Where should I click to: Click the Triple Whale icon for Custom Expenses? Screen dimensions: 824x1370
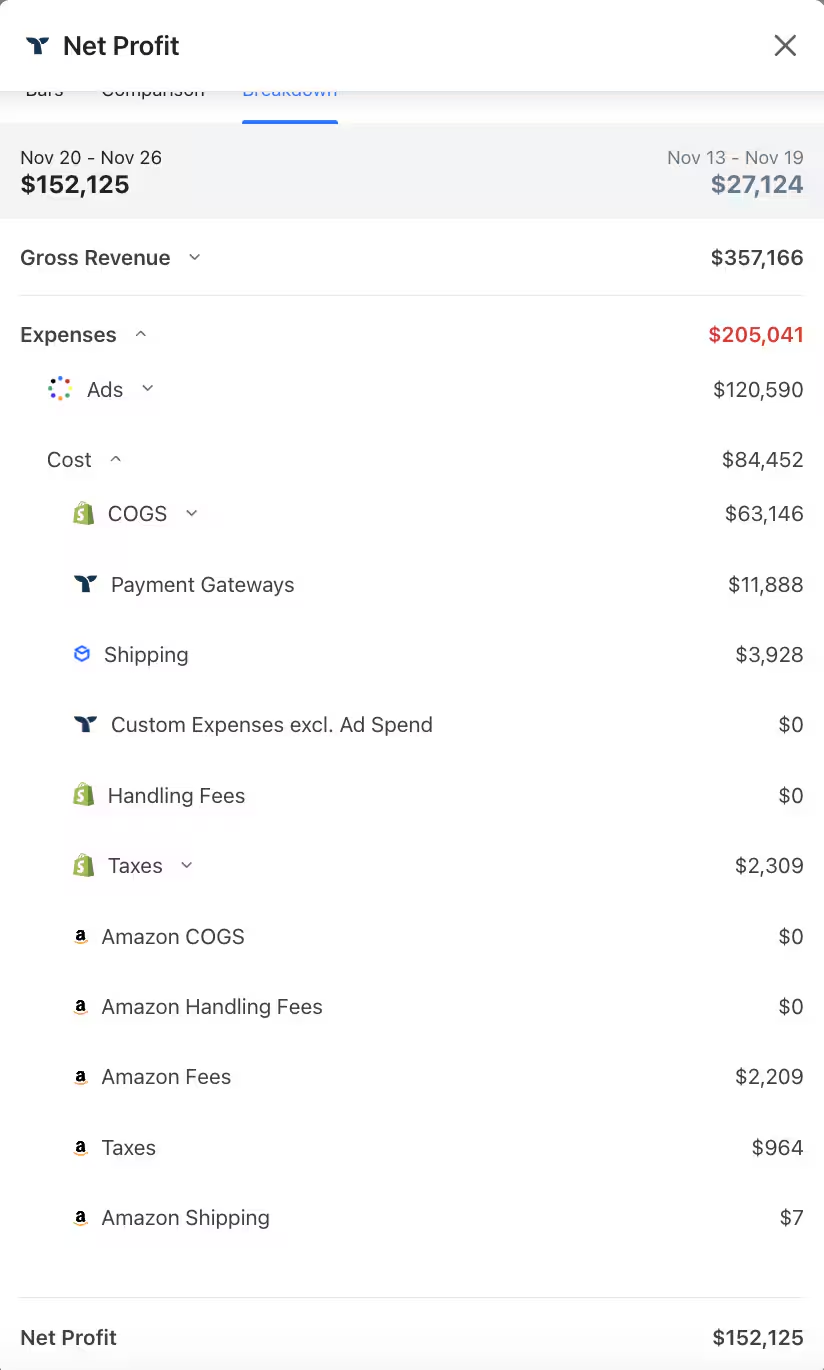87,724
